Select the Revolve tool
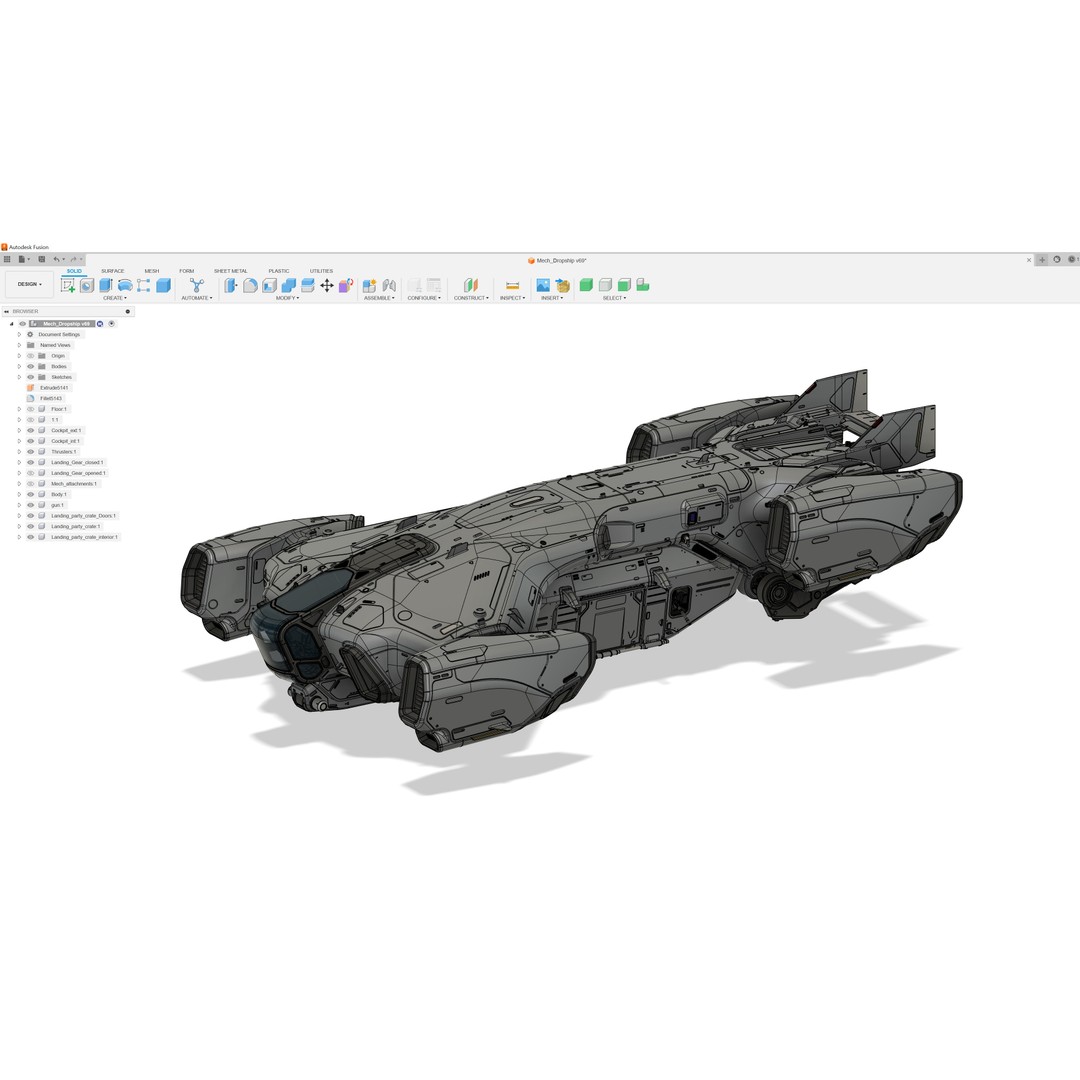The height and width of the screenshot is (1080, 1080). tap(125, 285)
